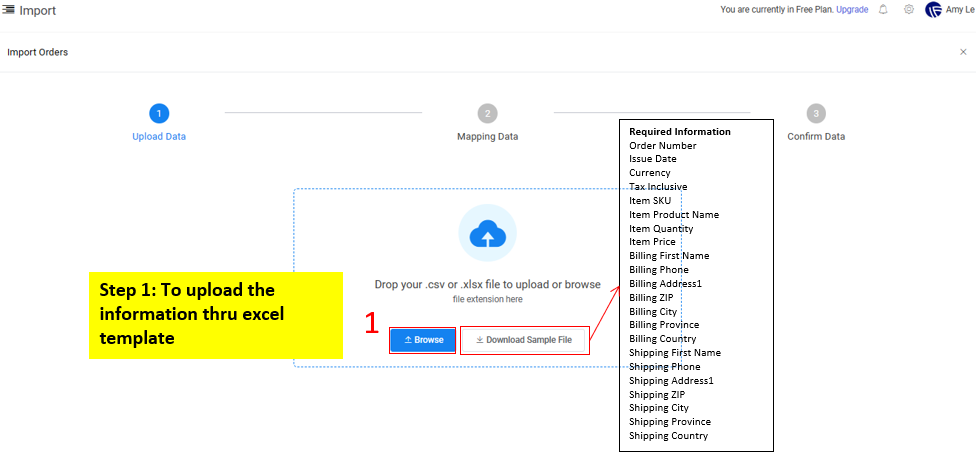Click the Amy Le username text
976x453 pixels.
click(960, 9)
